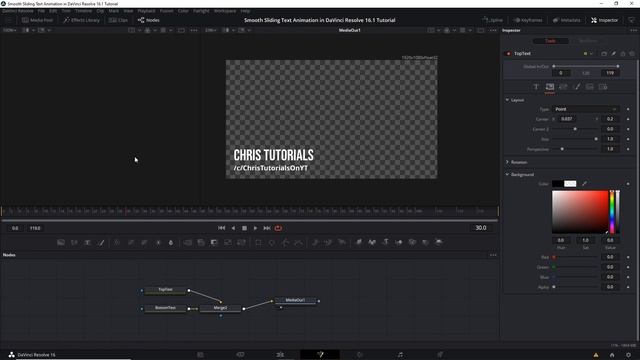Select the Merge2 node
The width and height of the screenshot is (640, 360).
coord(220,308)
